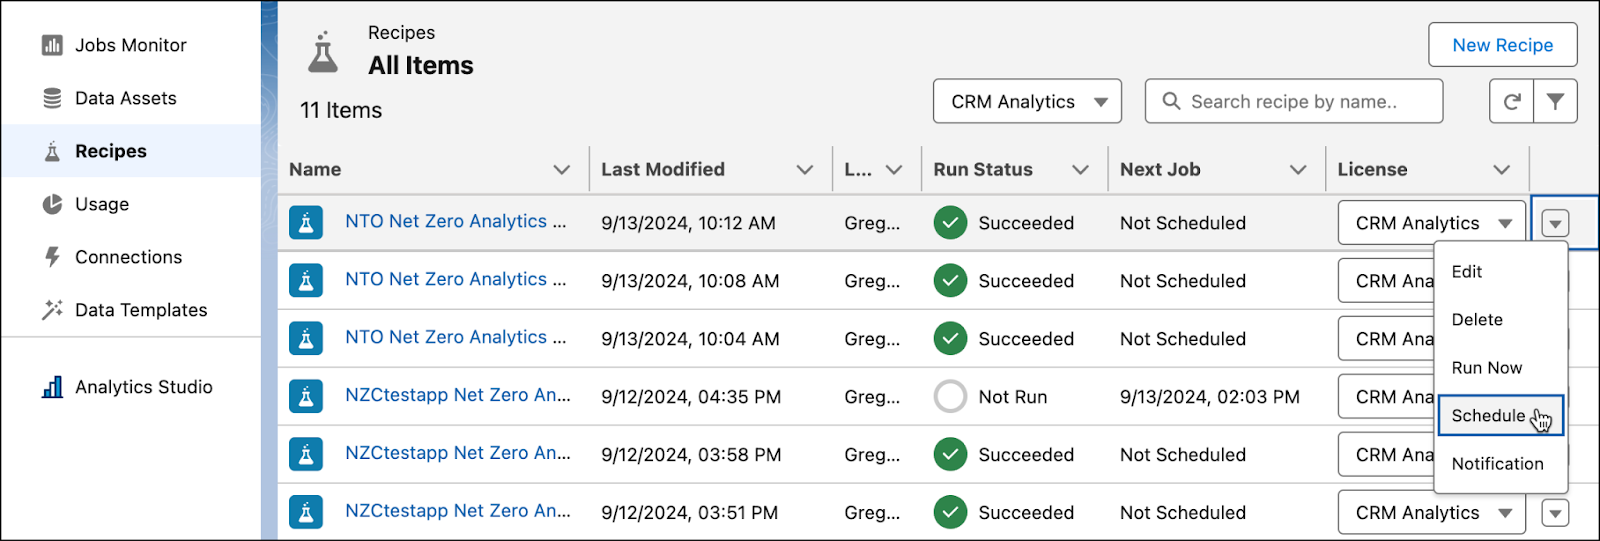Open NTO Net Zero recipe modified 10:12 AM

[455, 222]
